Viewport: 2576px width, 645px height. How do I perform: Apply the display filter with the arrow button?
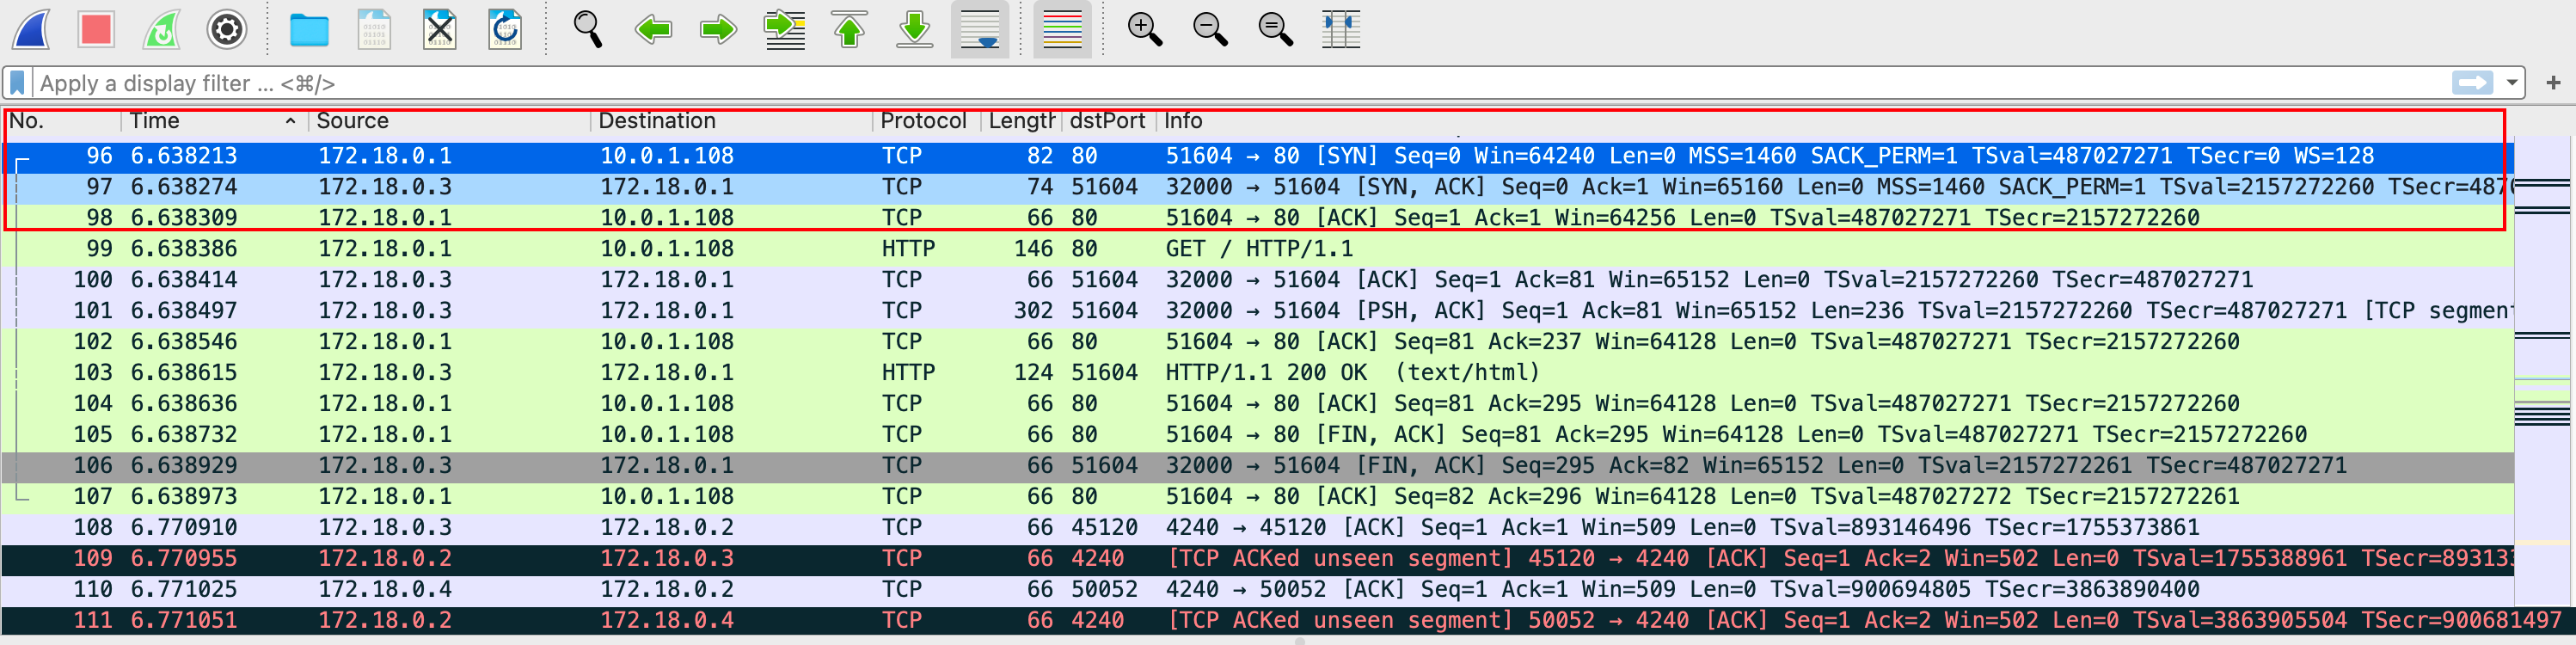coord(2472,83)
